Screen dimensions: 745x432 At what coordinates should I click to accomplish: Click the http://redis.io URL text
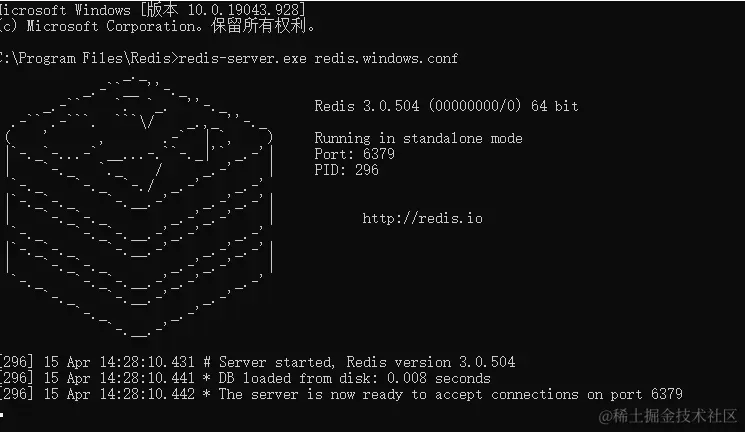[422, 218]
